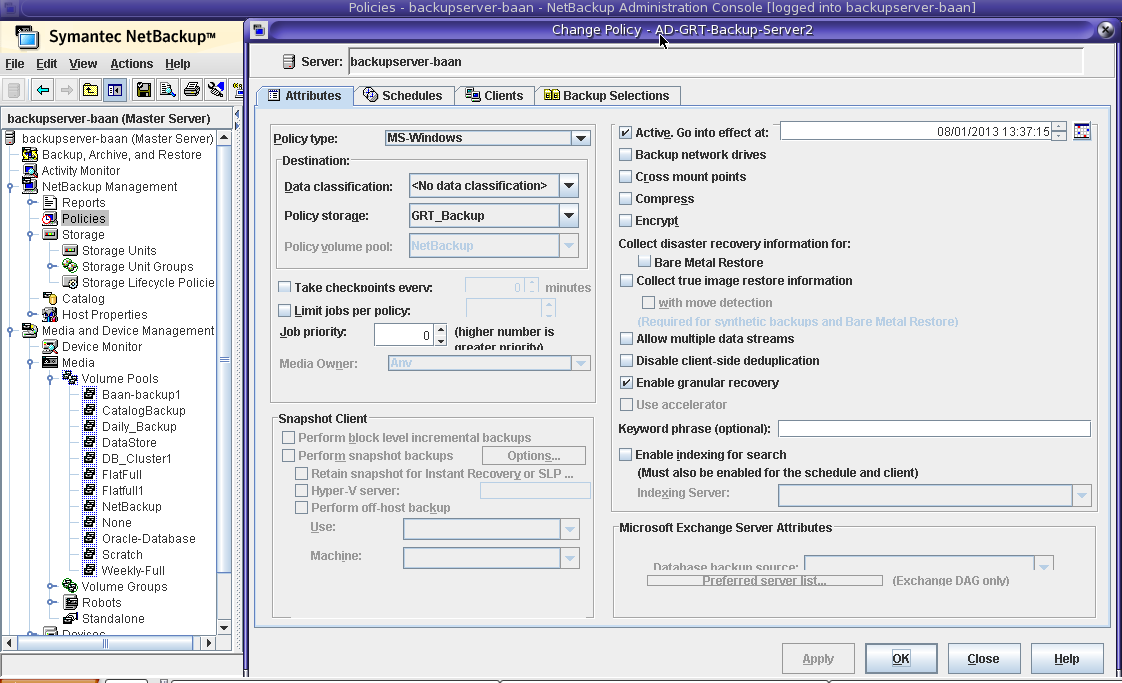Increase Job priority stepper

441,329
